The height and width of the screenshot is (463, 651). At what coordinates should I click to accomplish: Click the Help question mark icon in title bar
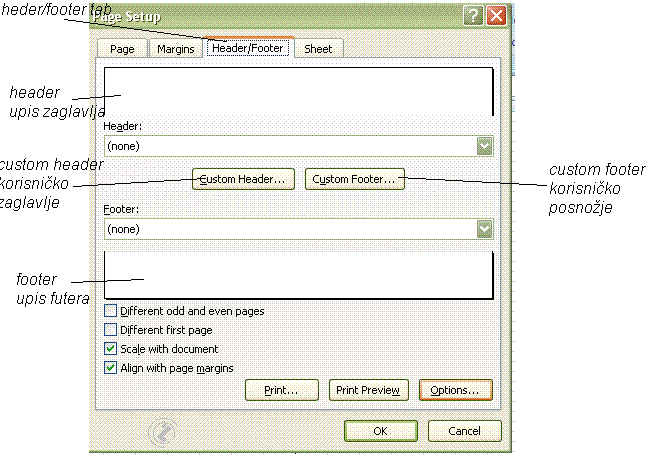[473, 17]
